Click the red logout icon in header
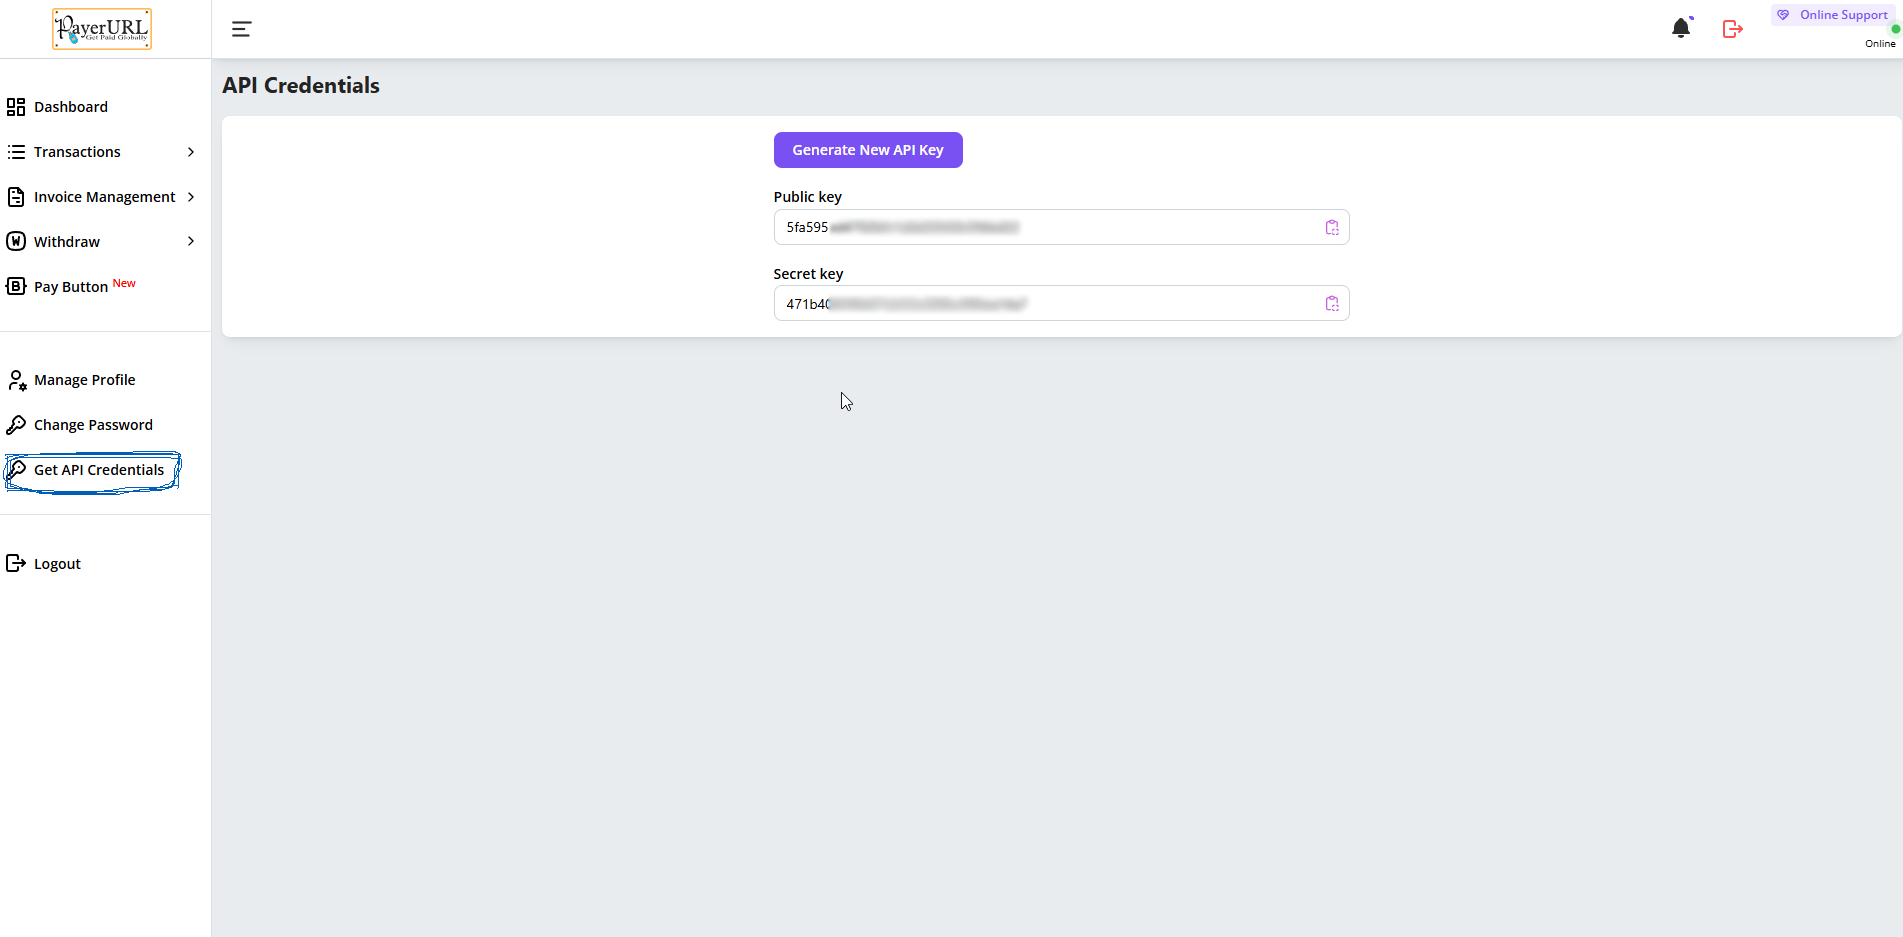Image resolution: width=1903 pixels, height=937 pixels. [x=1733, y=29]
